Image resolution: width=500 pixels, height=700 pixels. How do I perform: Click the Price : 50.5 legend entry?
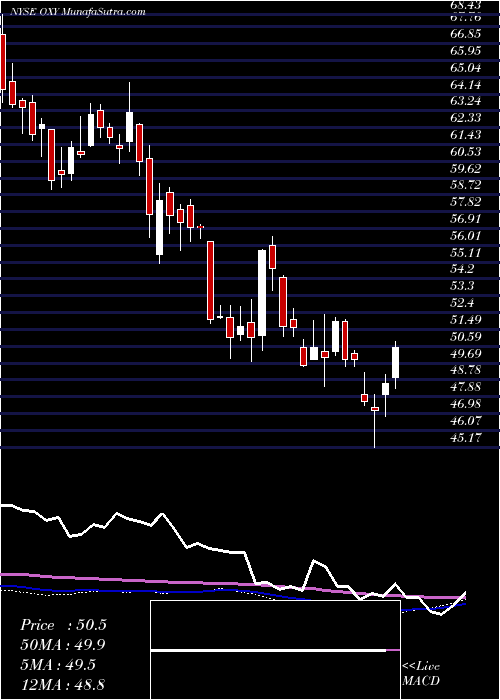tap(63, 625)
